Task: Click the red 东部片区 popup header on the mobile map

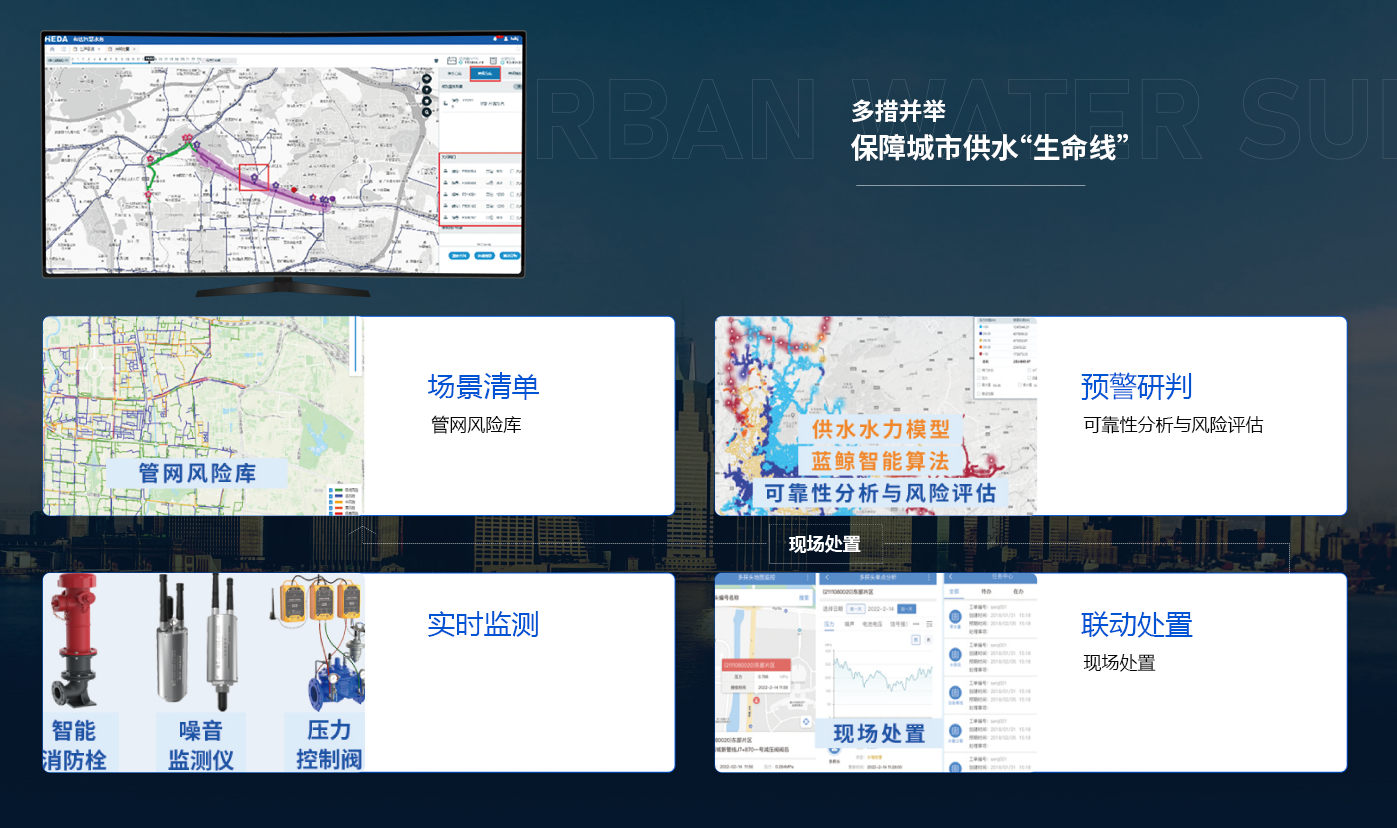Action: [x=757, y=664]
